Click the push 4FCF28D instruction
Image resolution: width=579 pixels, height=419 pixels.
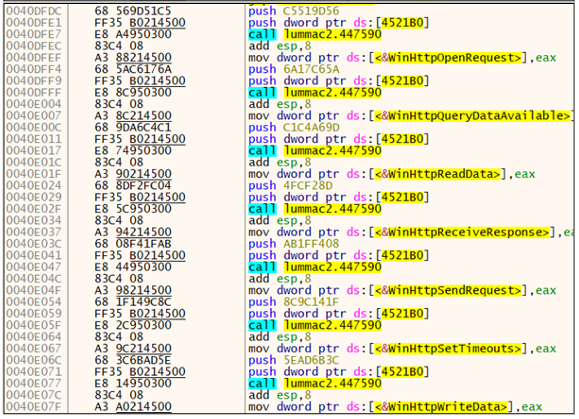click(291, 186)
